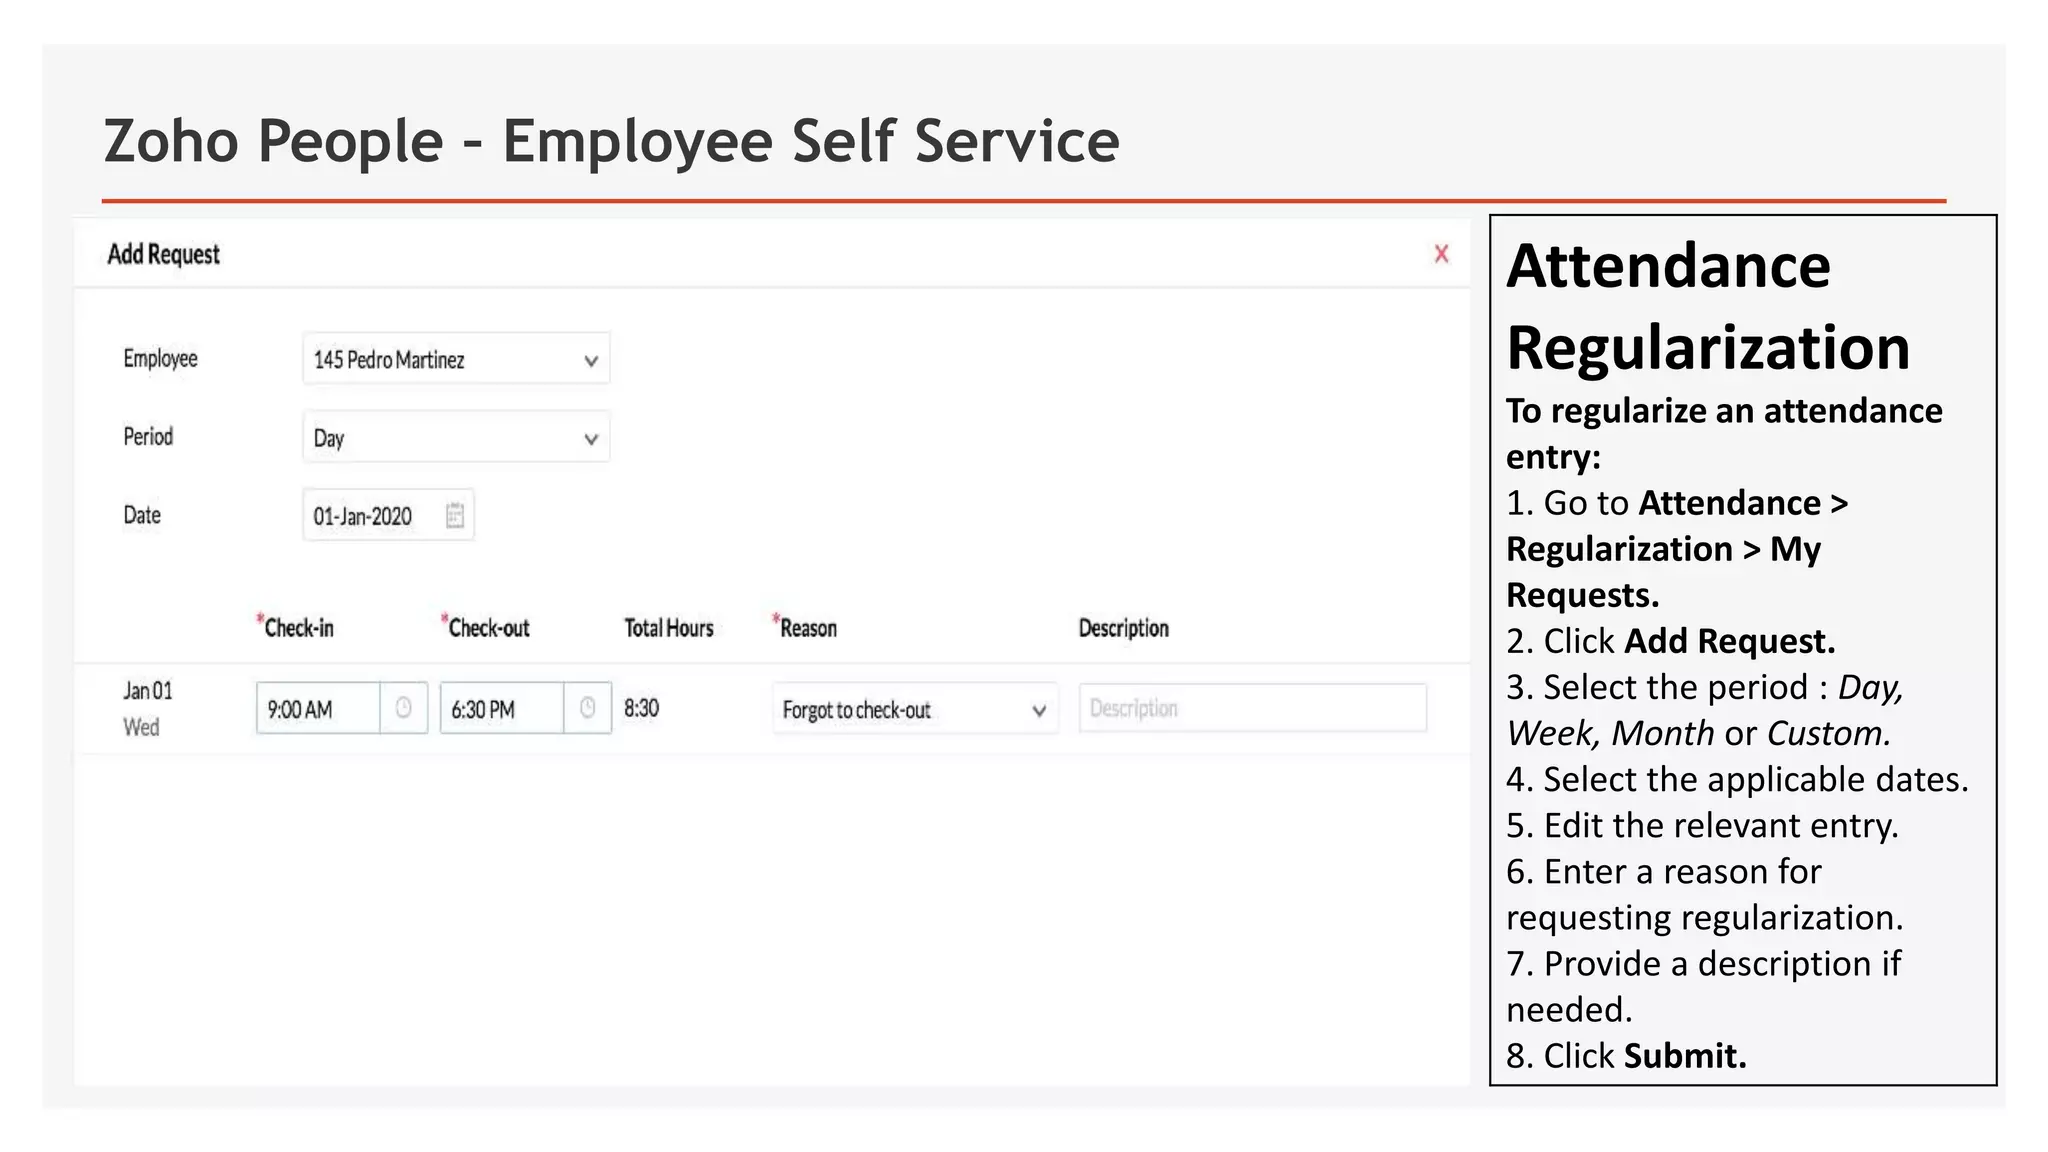Click the Jan 01 row date label

point(148,691)
